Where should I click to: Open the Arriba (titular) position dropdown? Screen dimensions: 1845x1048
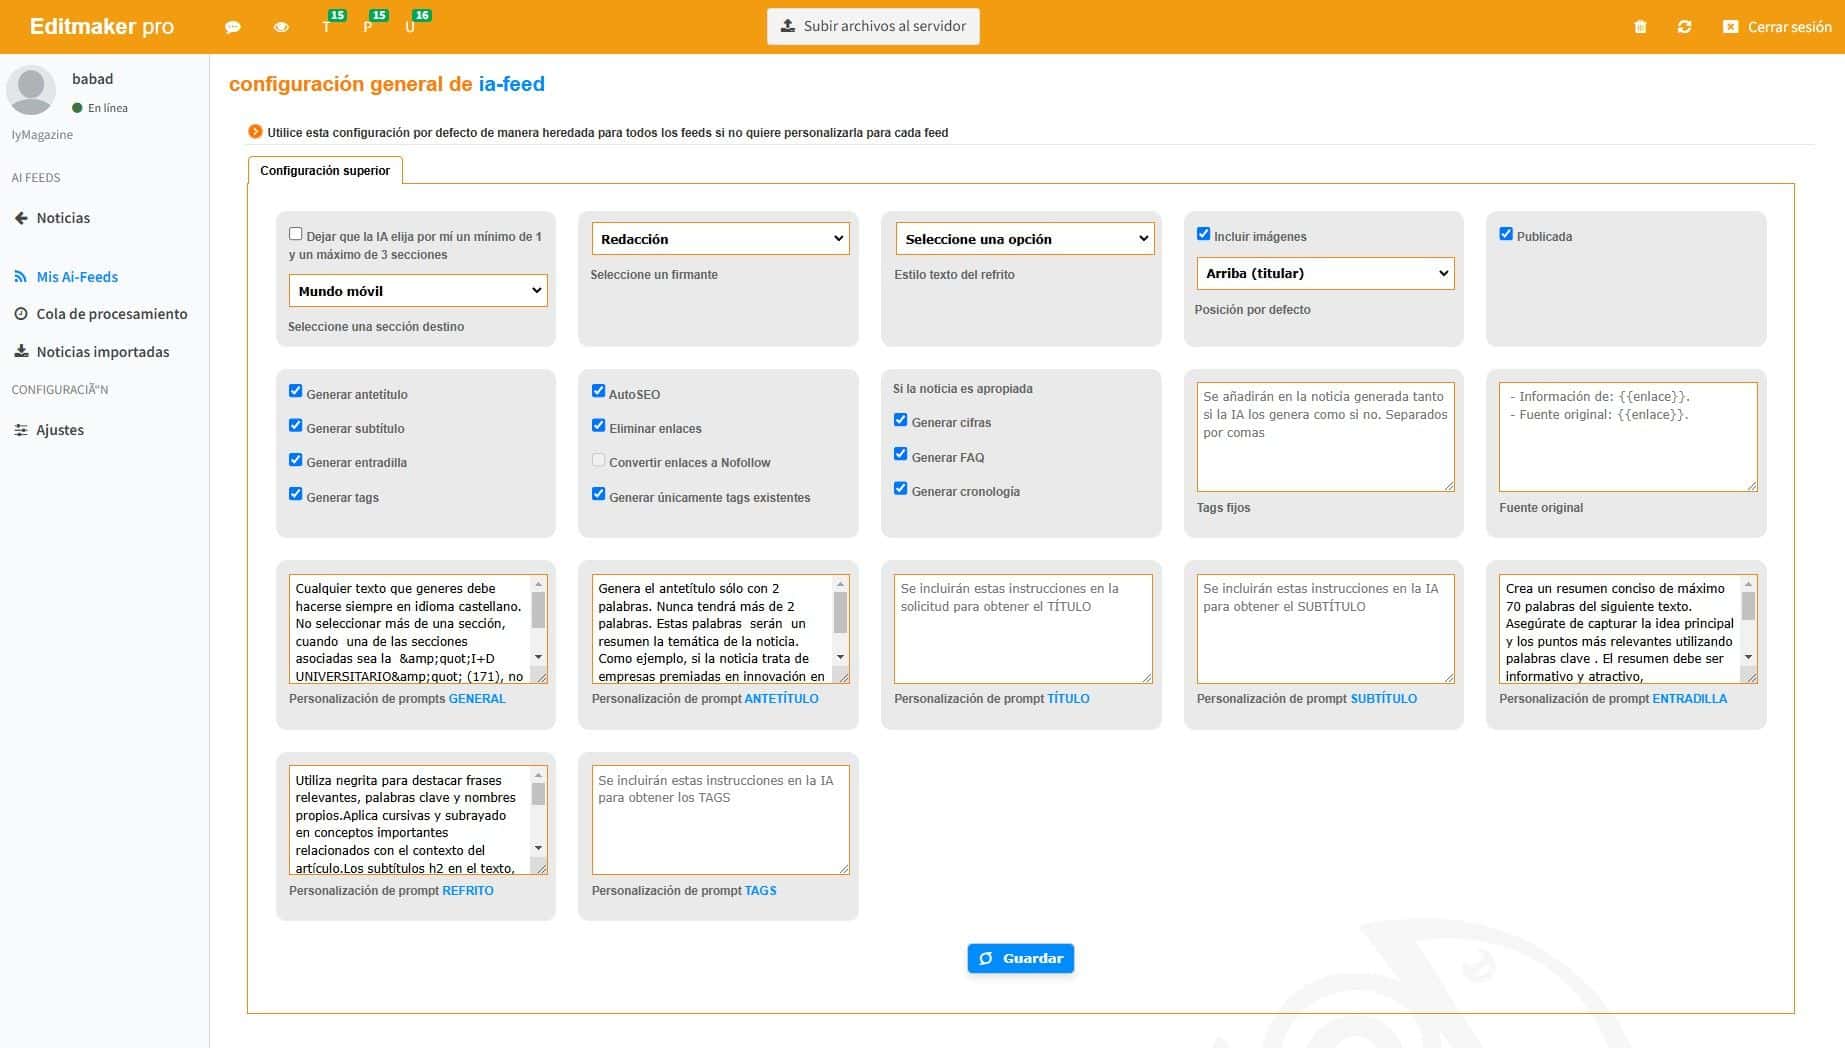pyautogui.click(x=1325, y=273)
